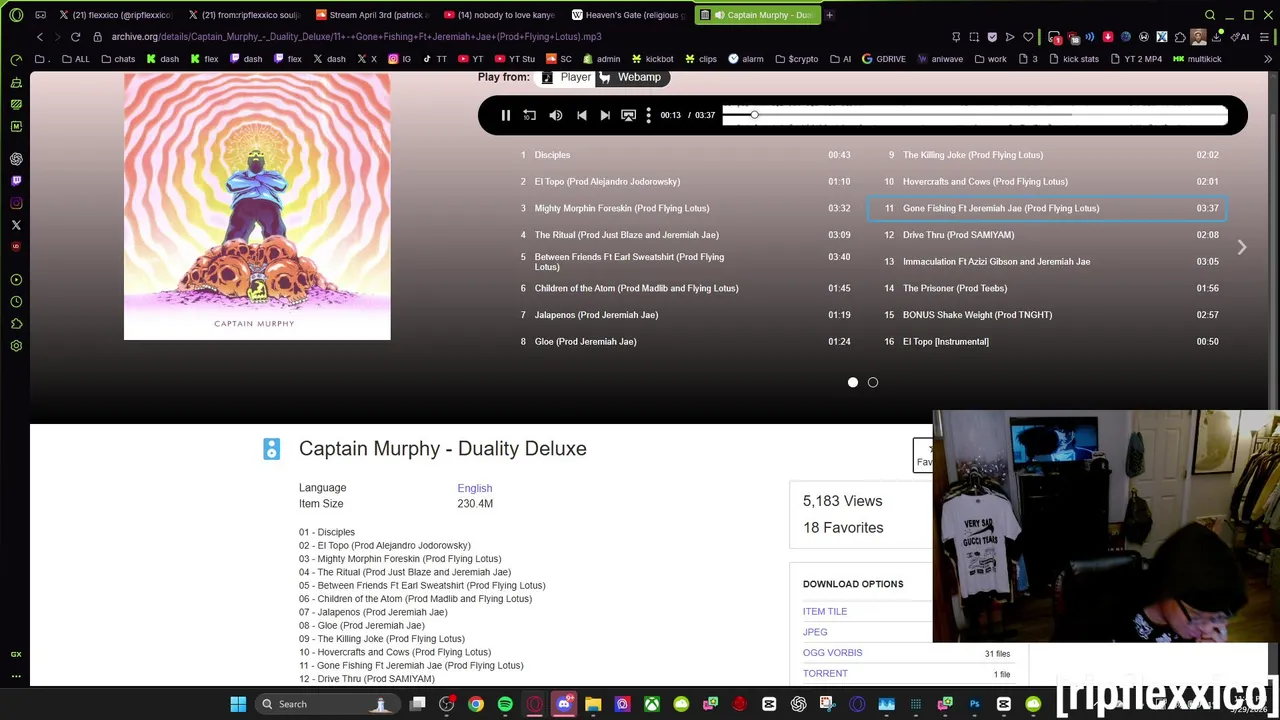
Task: Expand the kick stats bookmark folder
Action: coord(1073,59)
